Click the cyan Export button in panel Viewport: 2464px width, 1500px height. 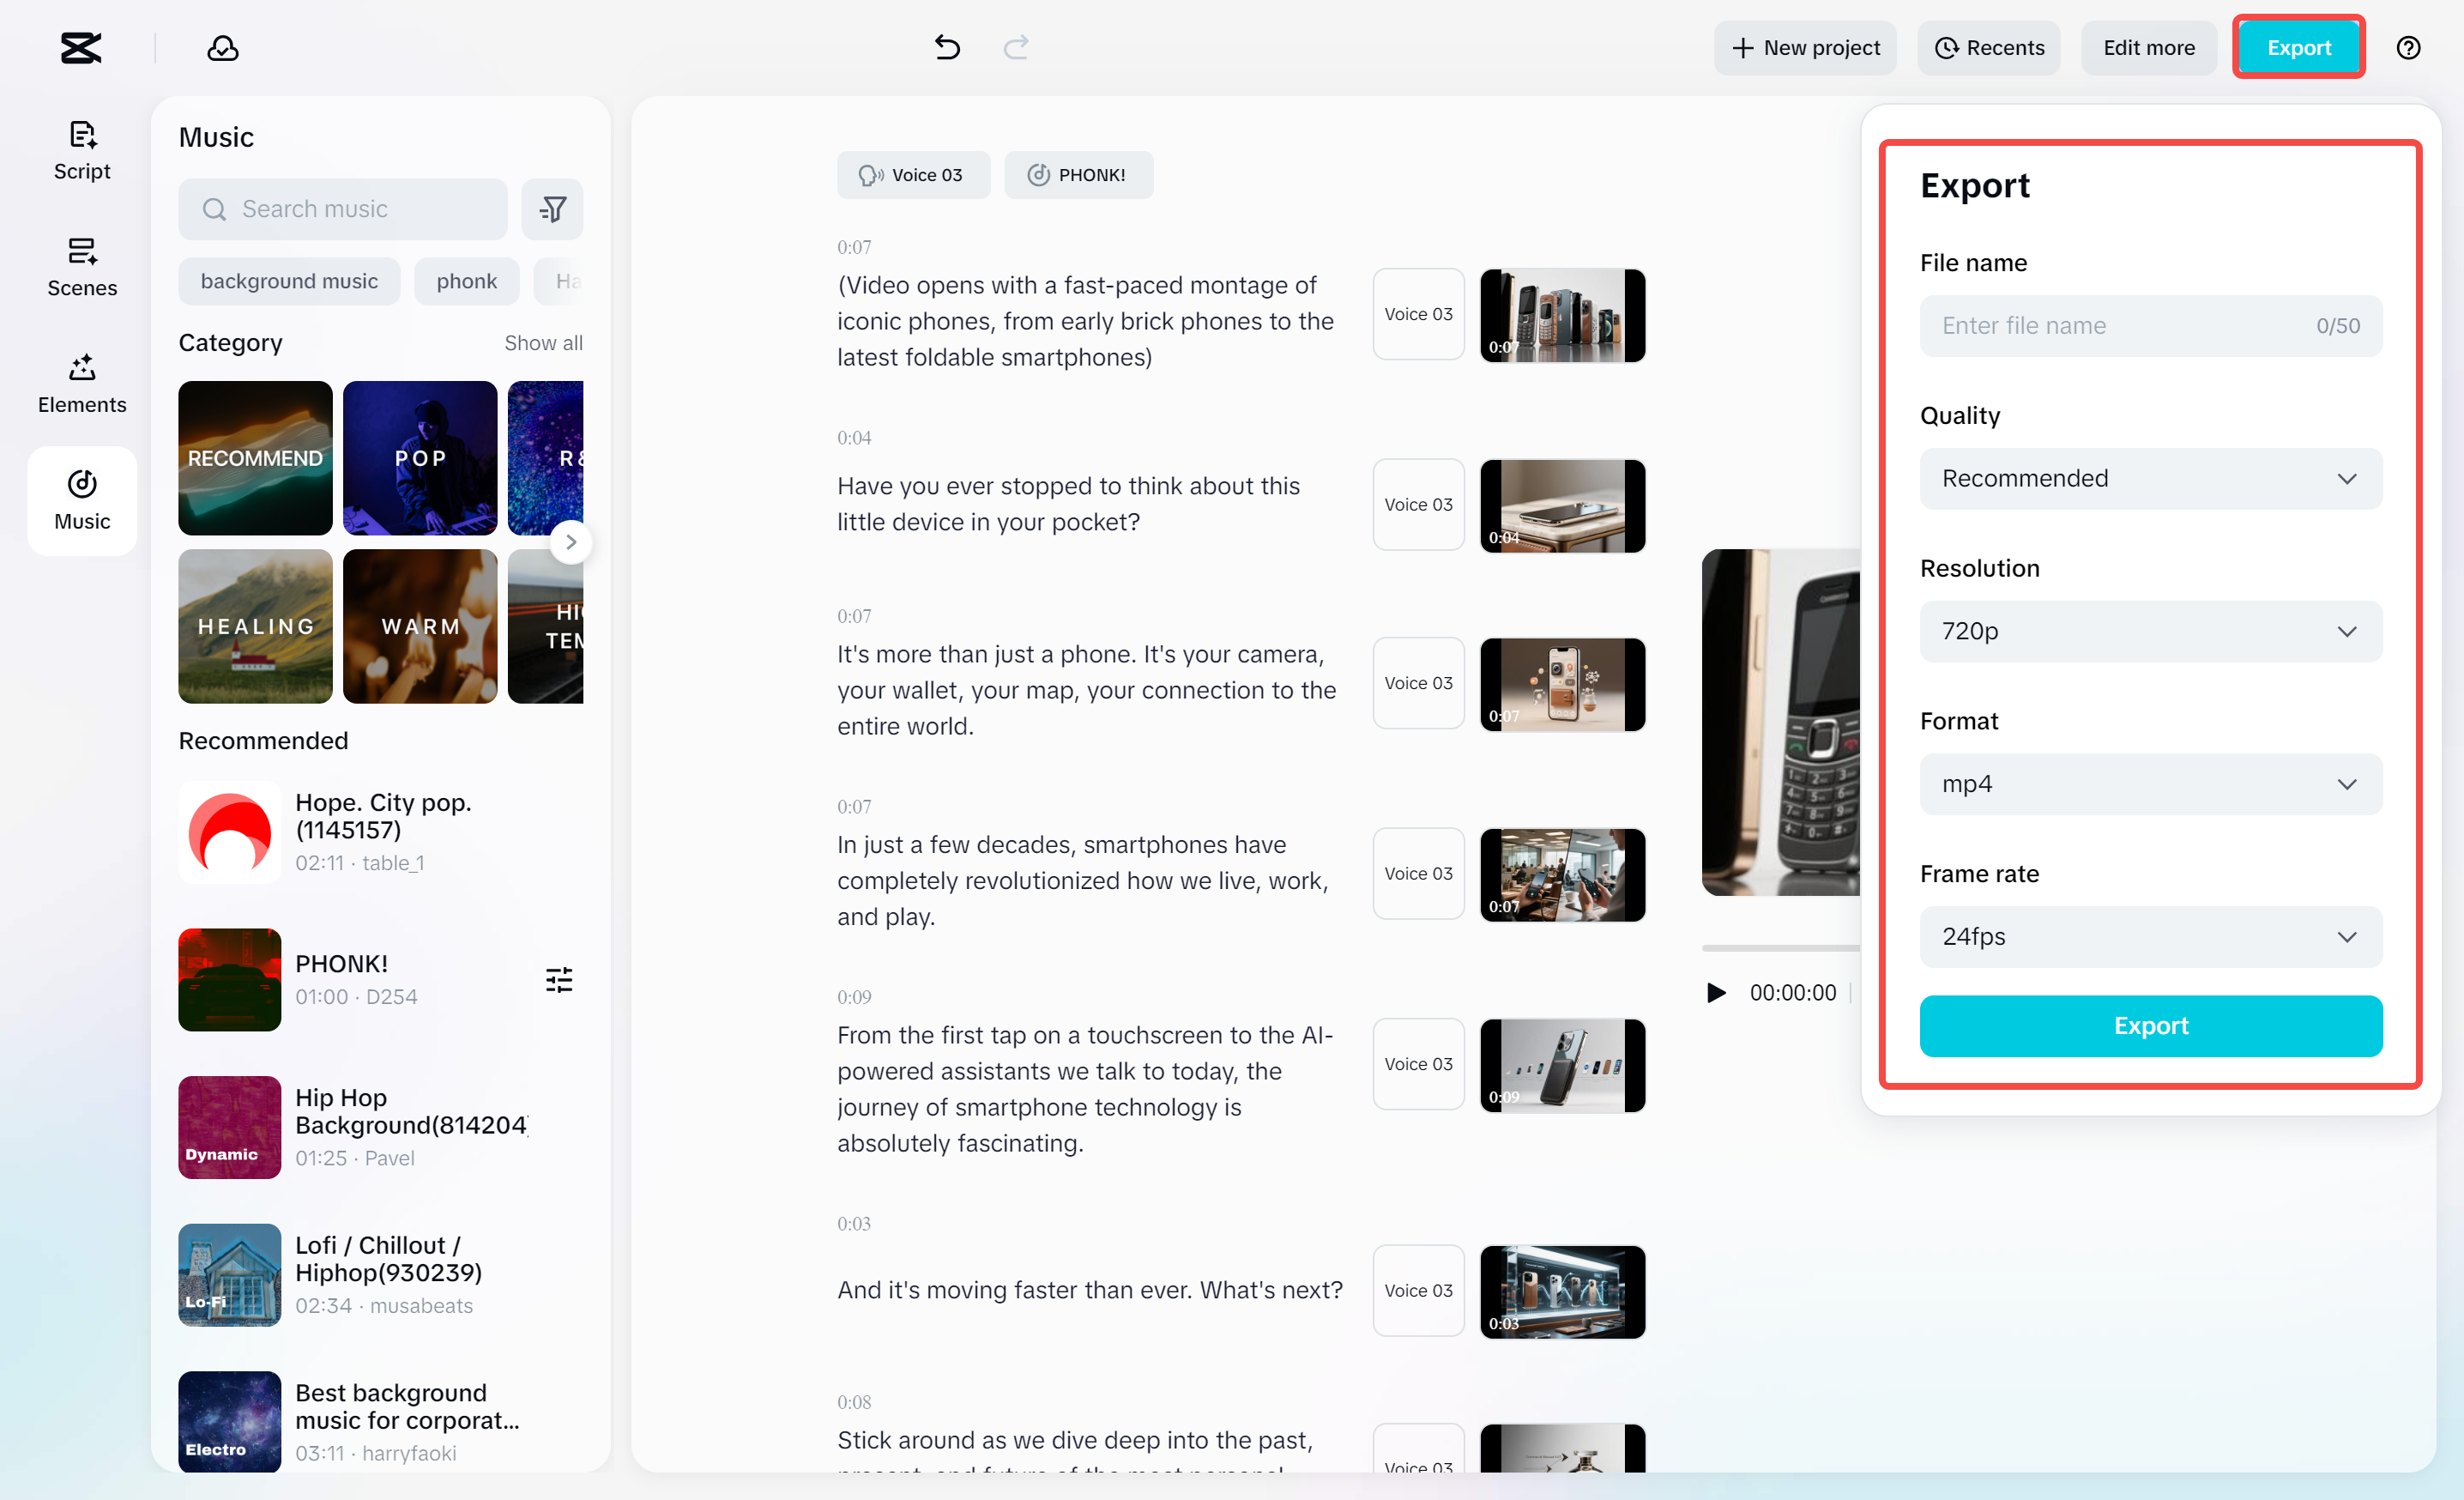pyautogui.click(x=2150, y=1025)
